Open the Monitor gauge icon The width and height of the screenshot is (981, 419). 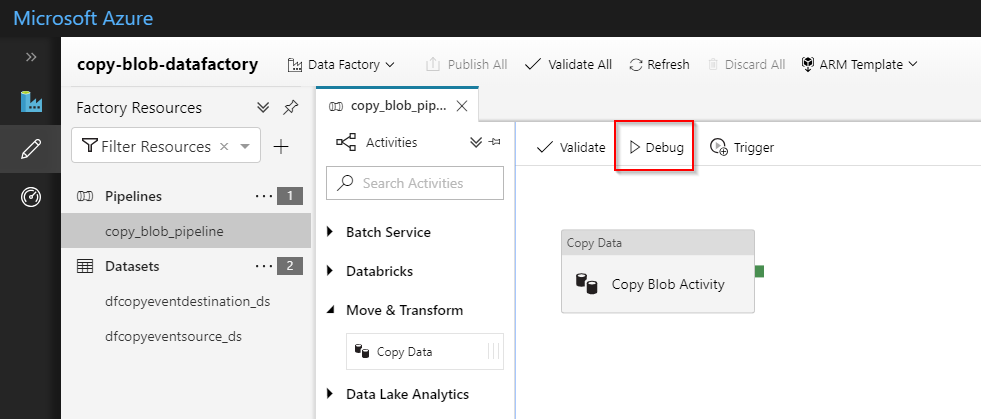click(31, 197)
